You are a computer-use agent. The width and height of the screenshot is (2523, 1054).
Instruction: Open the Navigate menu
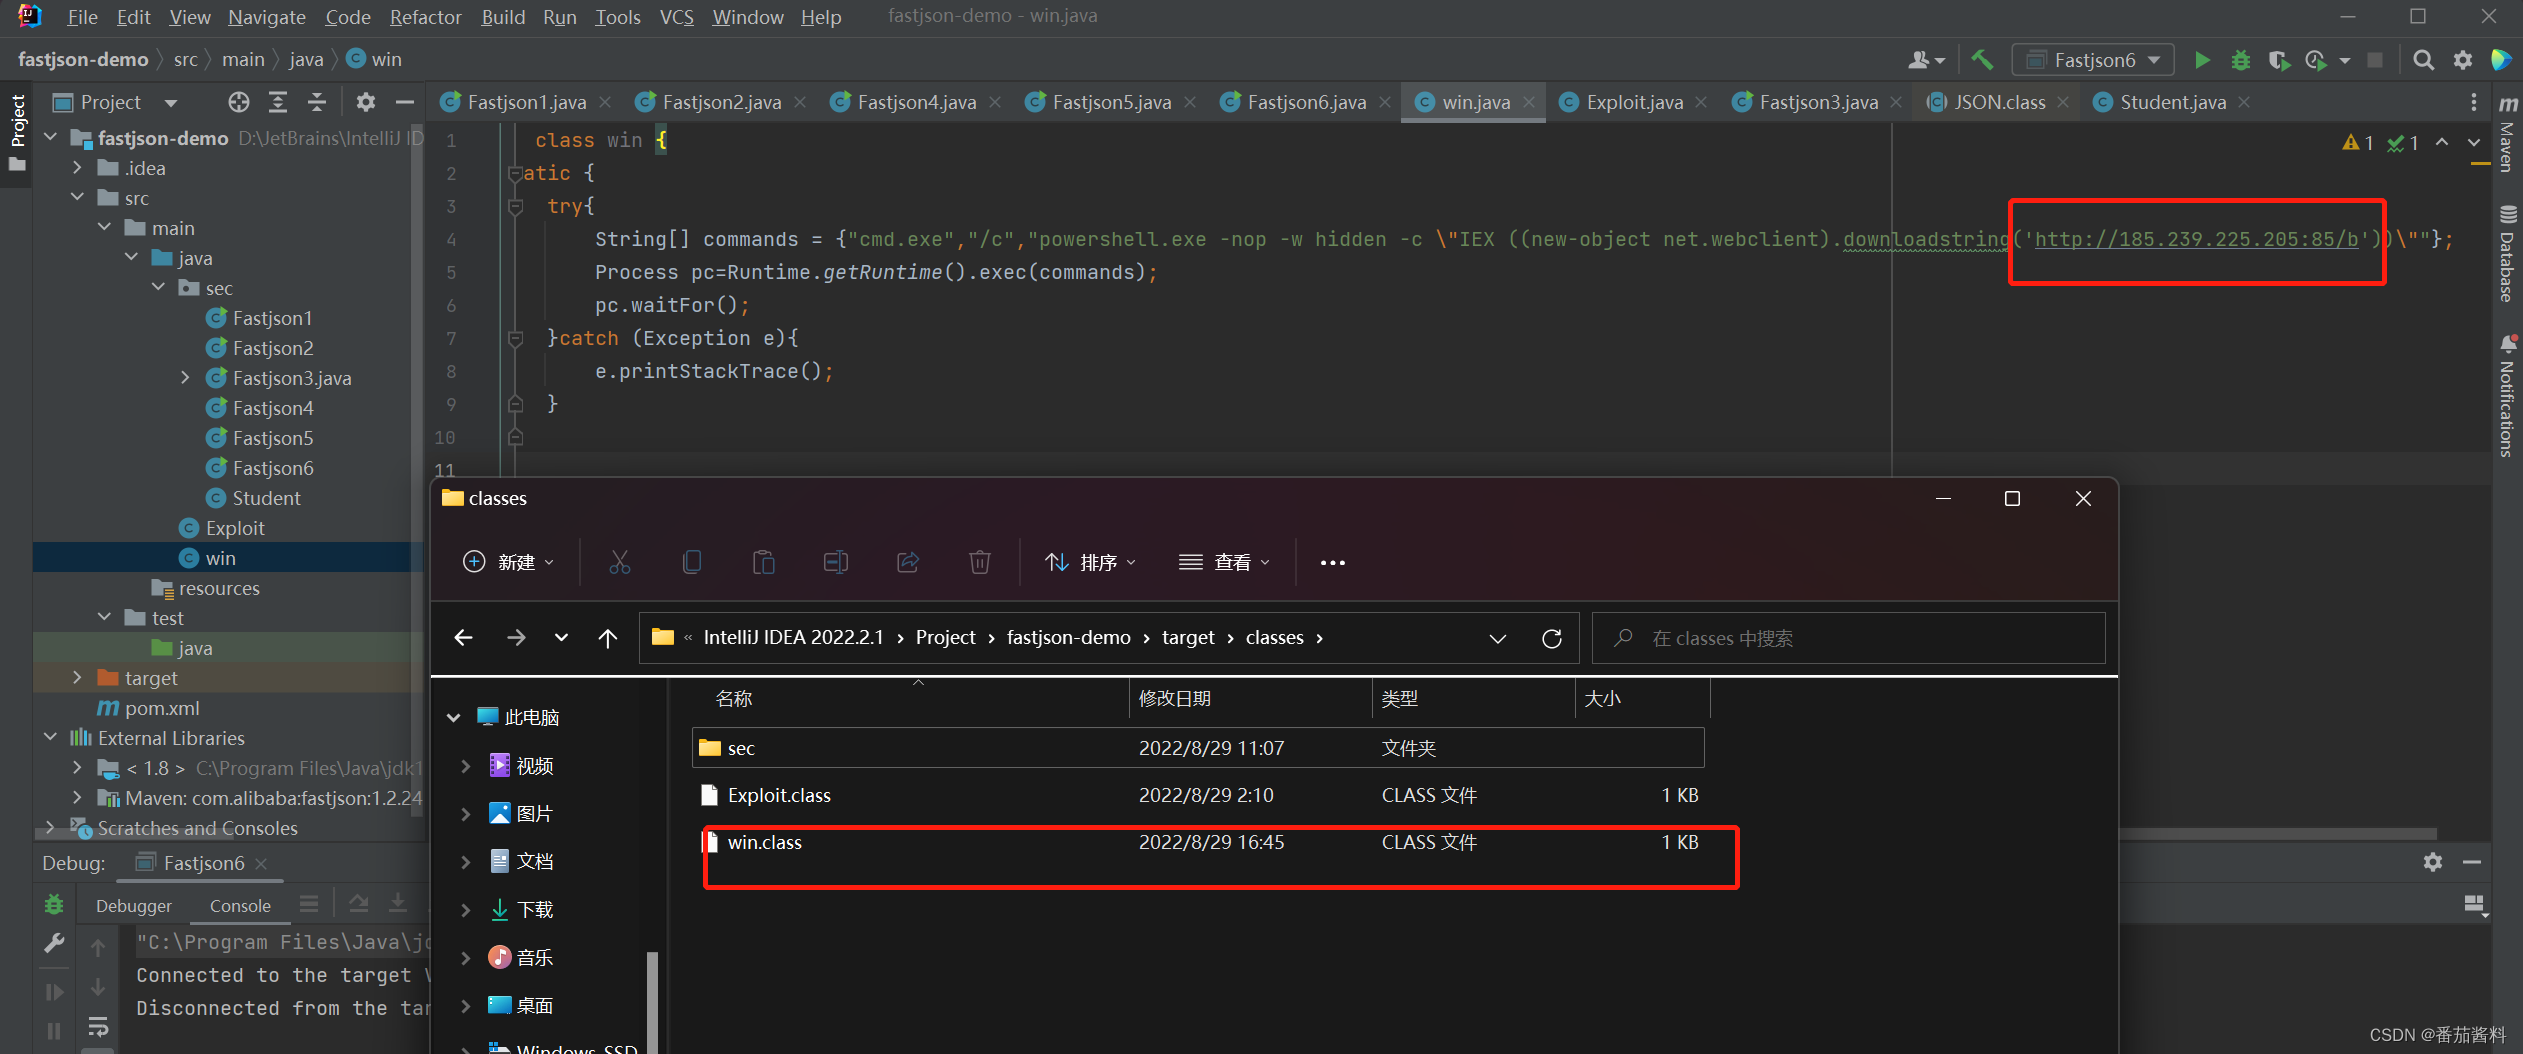click(x=267, y=17)
